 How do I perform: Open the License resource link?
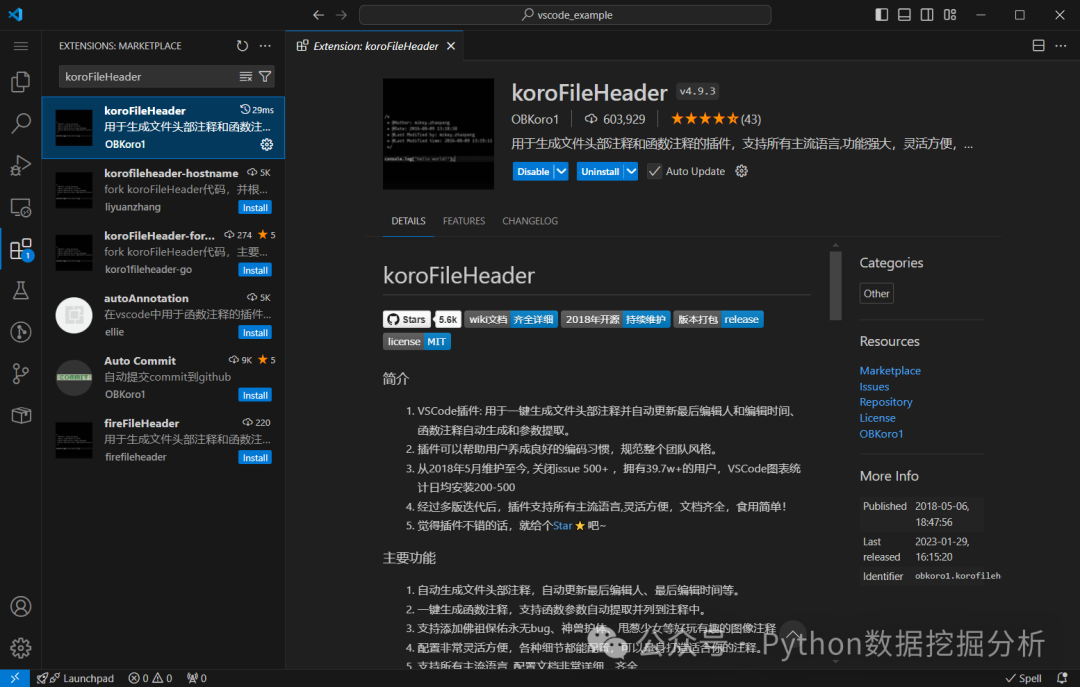[x=878, y=418]
